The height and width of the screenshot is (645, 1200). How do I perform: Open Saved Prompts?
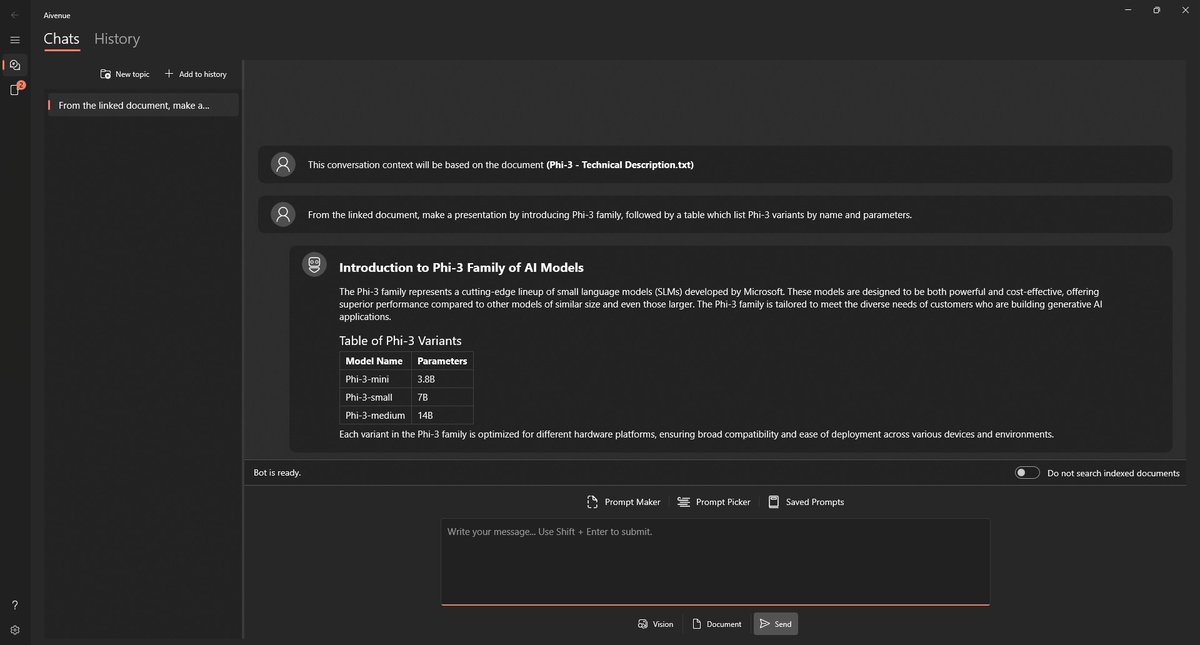pos(805,502)
